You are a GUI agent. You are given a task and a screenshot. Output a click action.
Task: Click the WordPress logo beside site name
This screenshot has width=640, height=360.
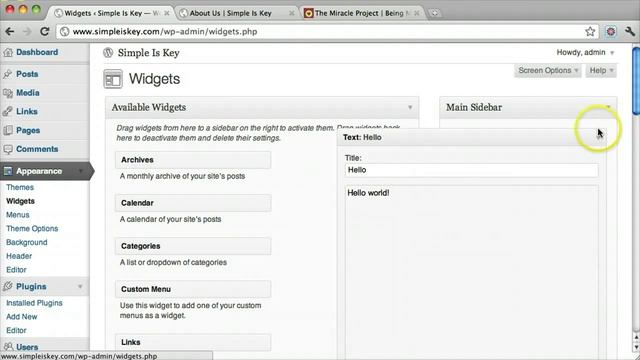(108, 53)
